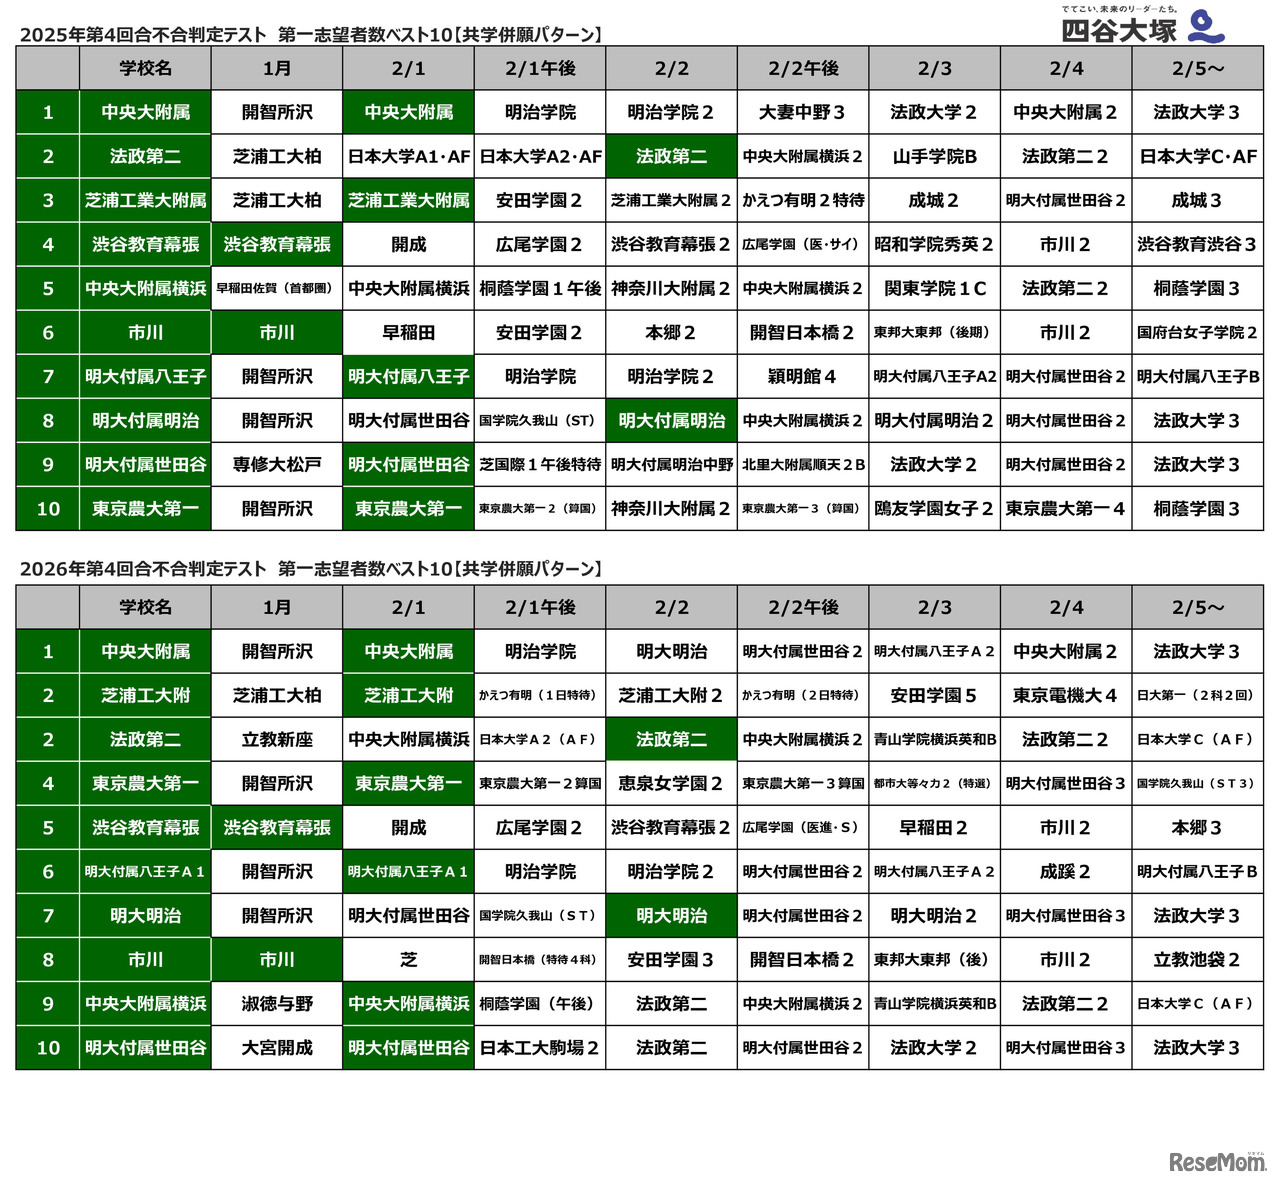Screen dimensions: 1280x1185
Task: Click the 明大付属明治中野 cell
Action: [672, 464]
